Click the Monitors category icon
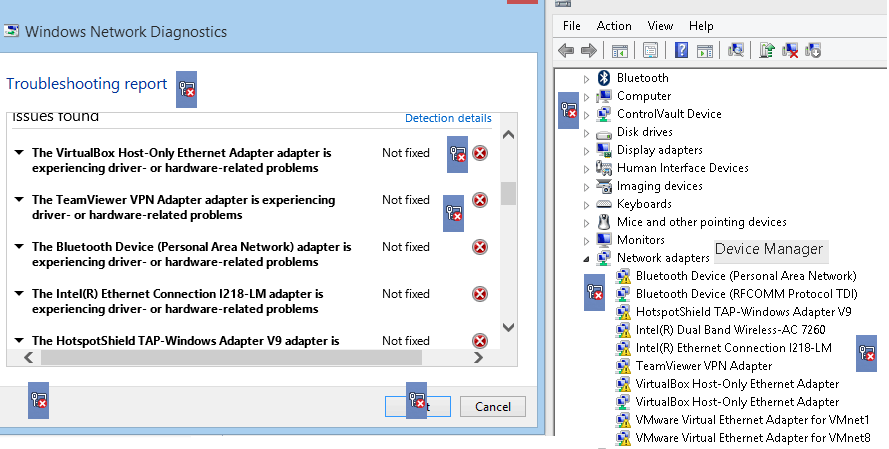Screen dimensions: 889x449 click(604, 240)
